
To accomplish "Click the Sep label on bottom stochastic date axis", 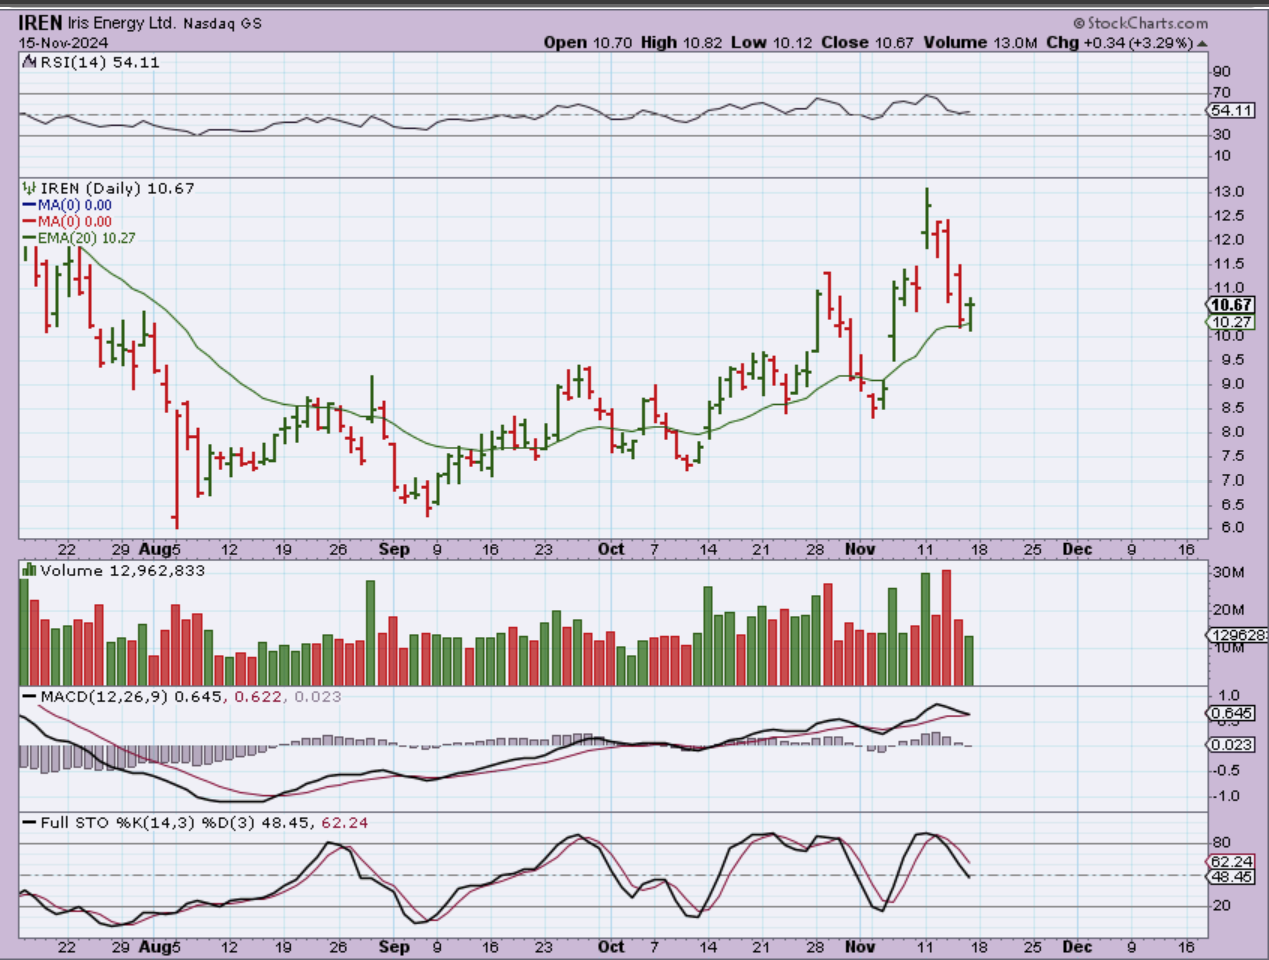I will pos(395,947).
